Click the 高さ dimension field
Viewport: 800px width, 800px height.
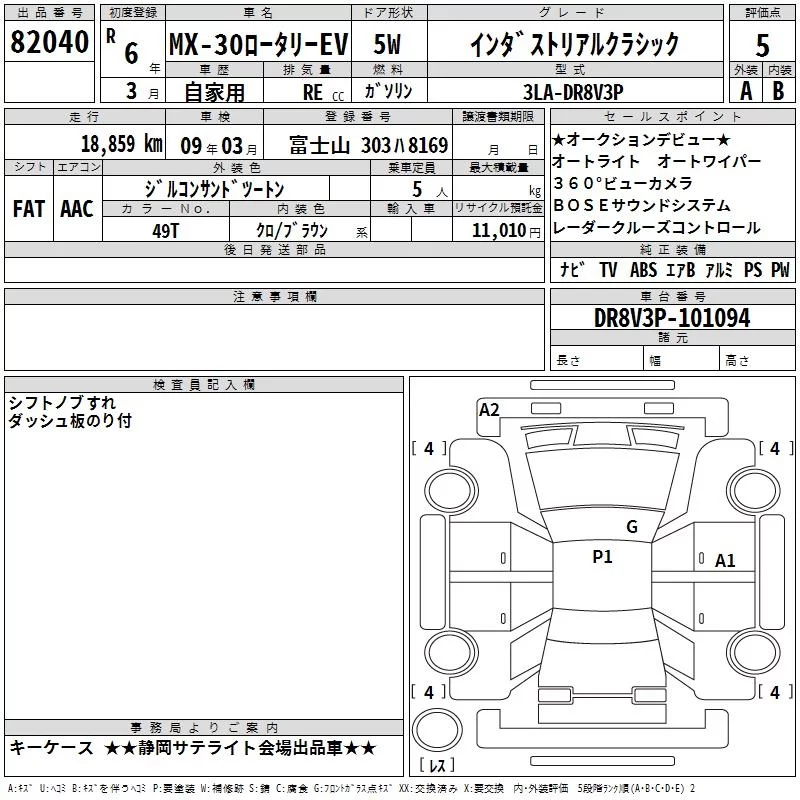757,360
